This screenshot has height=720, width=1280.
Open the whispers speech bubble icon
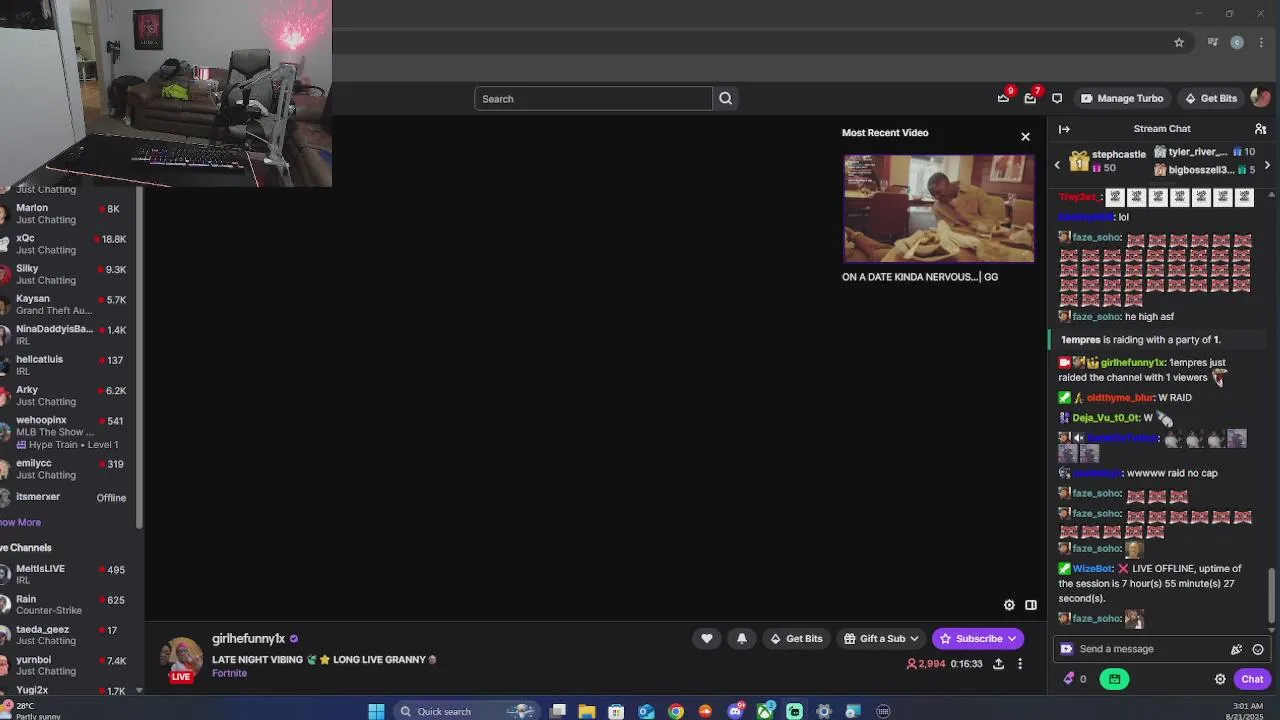(x=1057, y=98)
